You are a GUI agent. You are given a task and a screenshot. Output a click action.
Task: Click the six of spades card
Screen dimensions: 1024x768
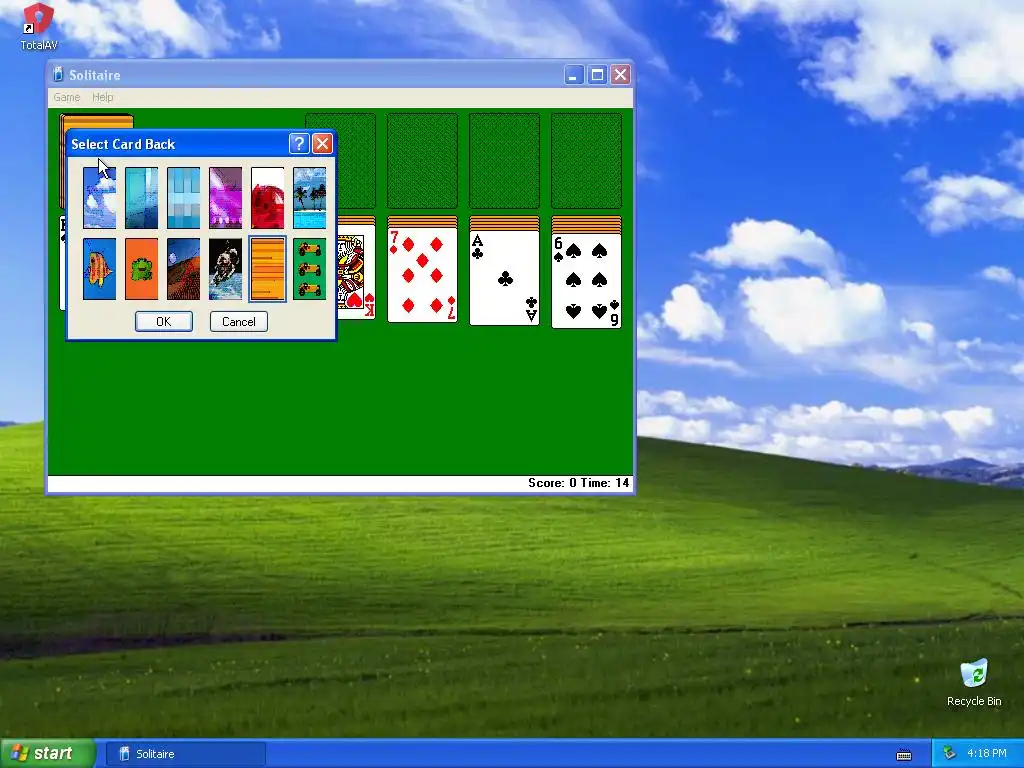[x=586, y=281]
